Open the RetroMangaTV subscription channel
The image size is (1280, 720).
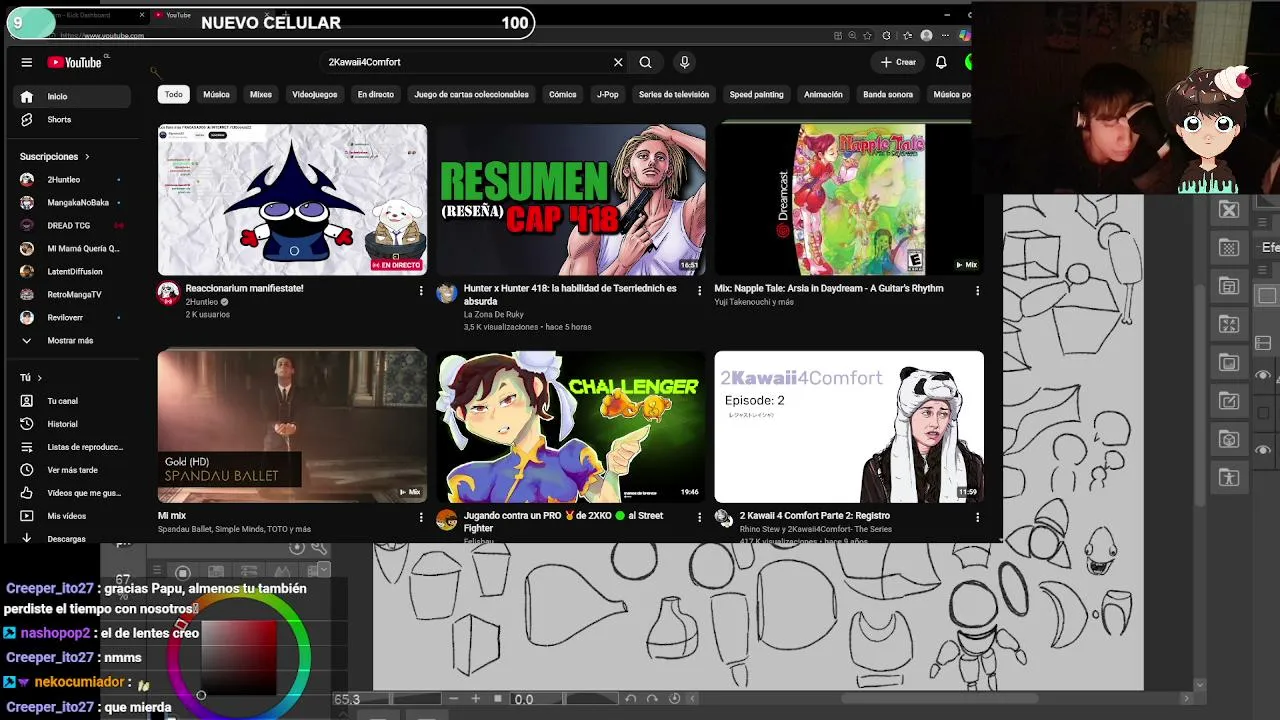(72, 295)
